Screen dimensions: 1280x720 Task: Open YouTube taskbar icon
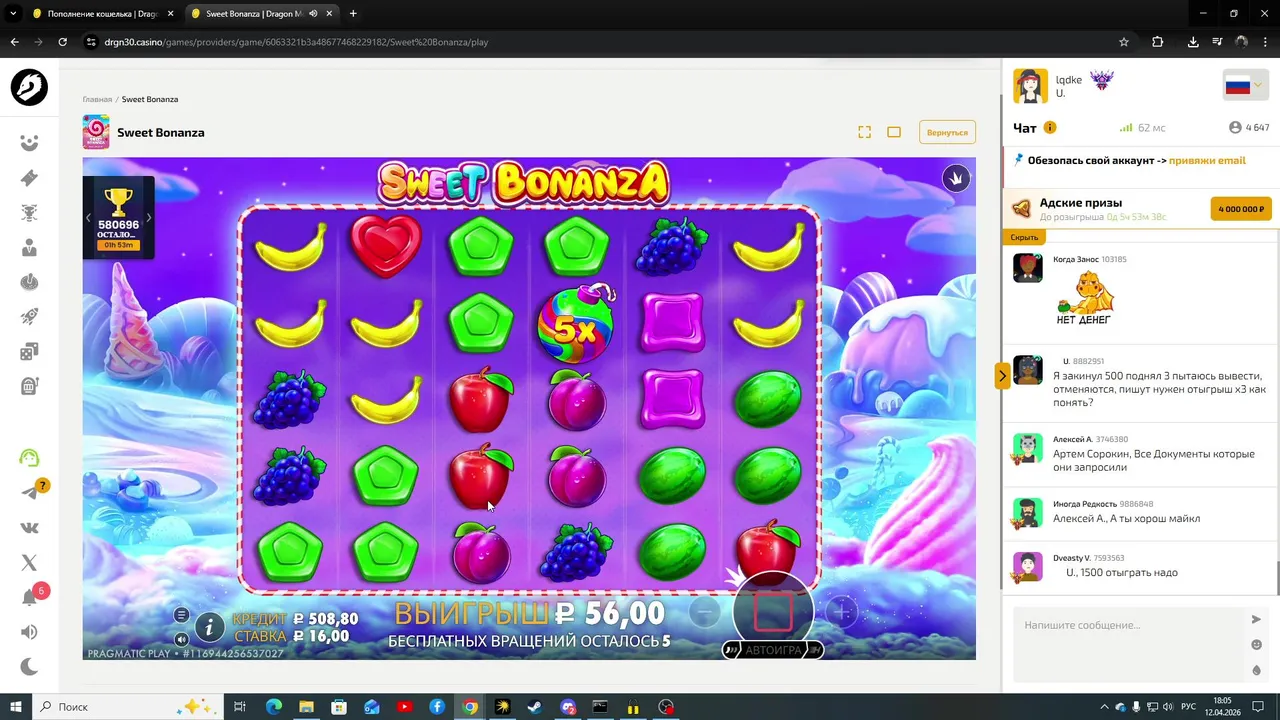pos(404,707)
